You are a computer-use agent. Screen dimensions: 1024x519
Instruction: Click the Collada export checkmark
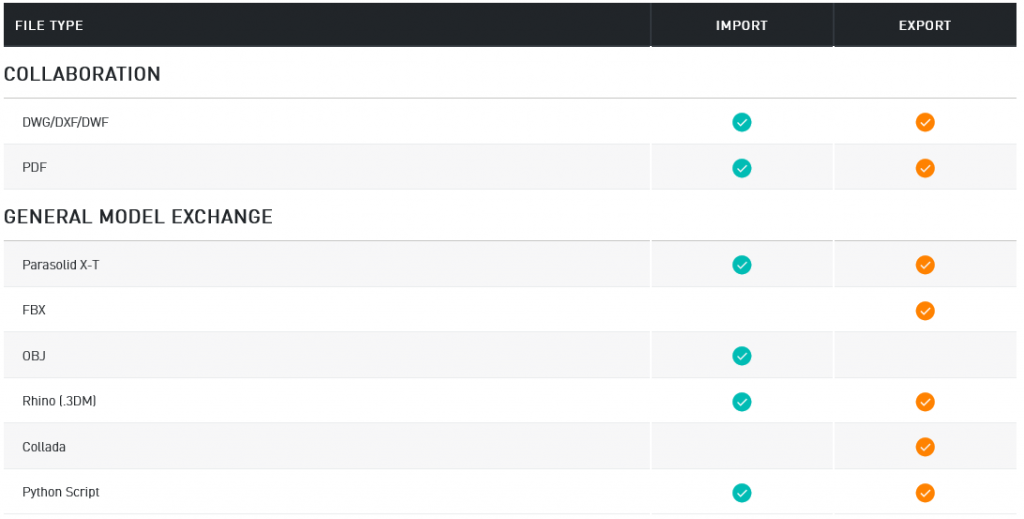coord(925,447)
